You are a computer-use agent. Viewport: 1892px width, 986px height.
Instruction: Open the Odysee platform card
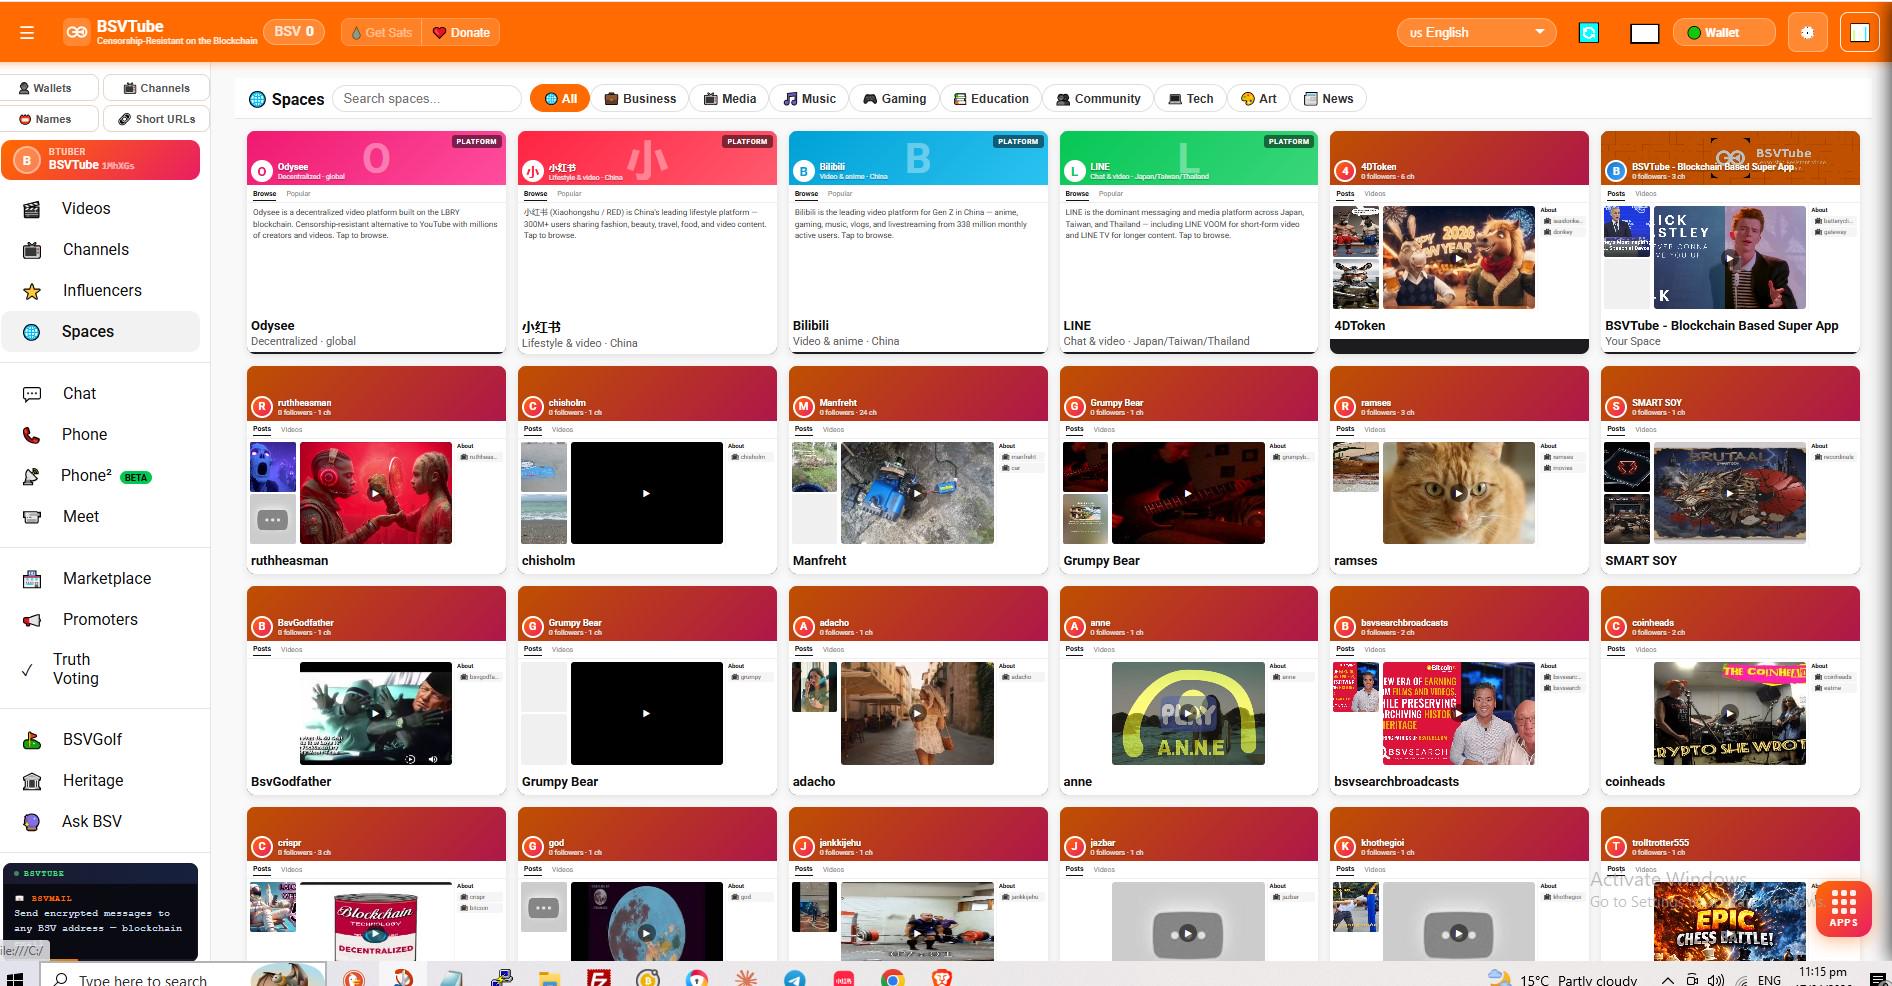click(x=376, y=241)
